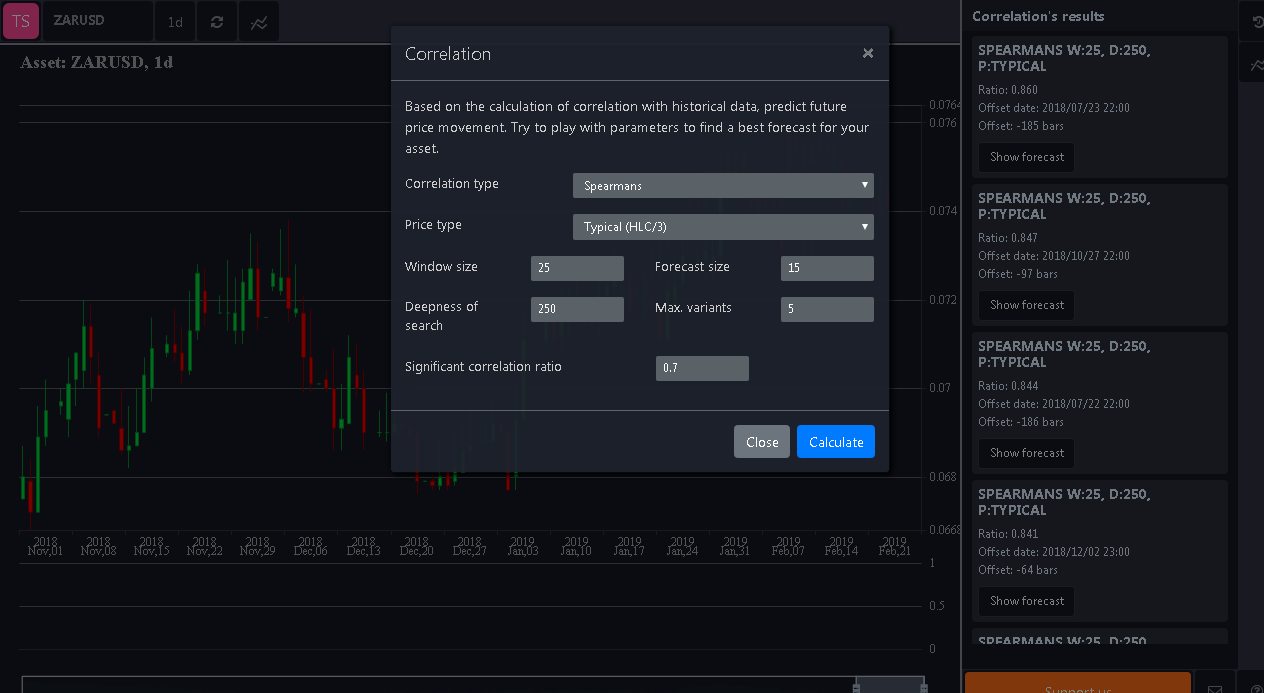Viewport: 1264px width, 693px height.
Task: Close the Correlation dialog with X
Action: click(x=868, y=53)
